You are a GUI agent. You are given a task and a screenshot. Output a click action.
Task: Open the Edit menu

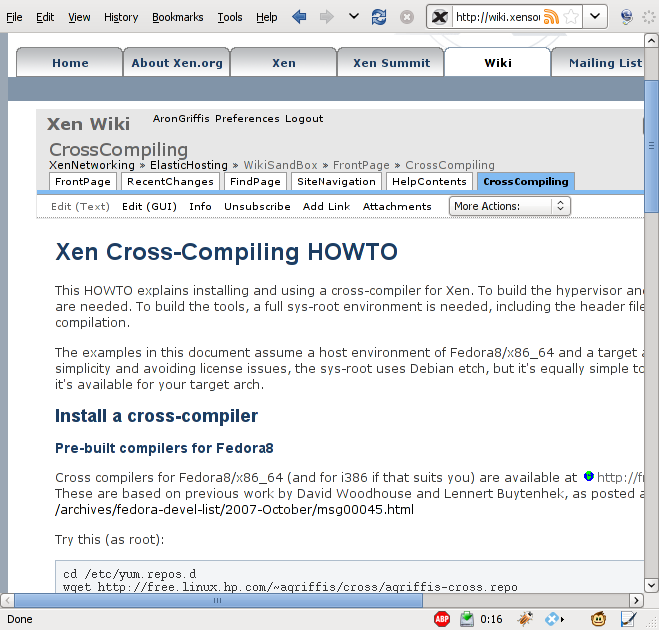click(45, 17)
